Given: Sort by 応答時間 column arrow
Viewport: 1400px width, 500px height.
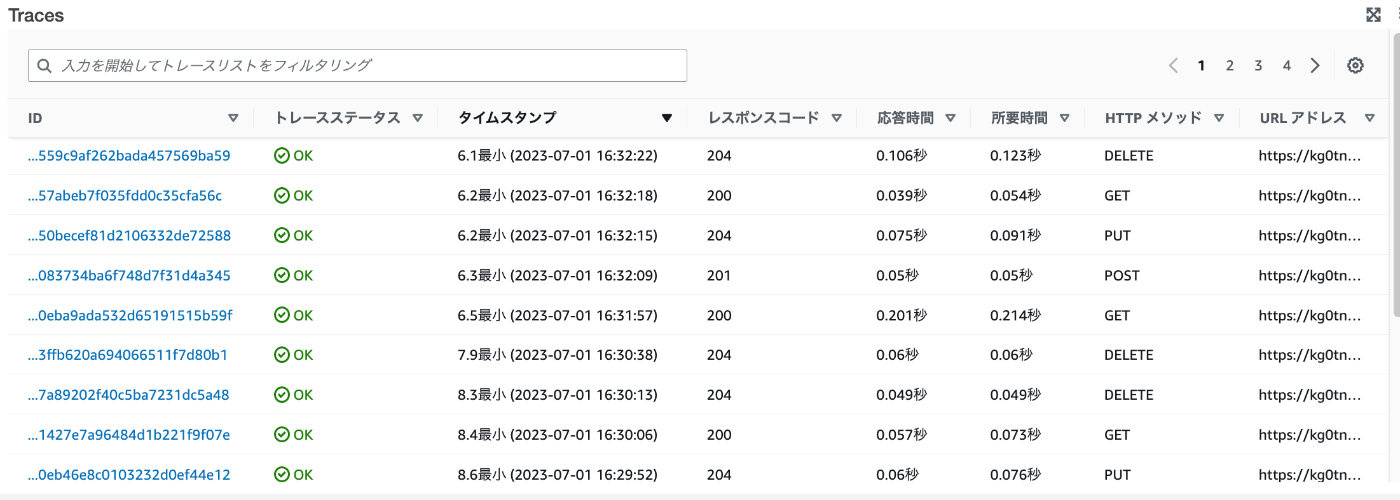Looking at the screenshot, I should pyautogui.click(x=950, y=118).
